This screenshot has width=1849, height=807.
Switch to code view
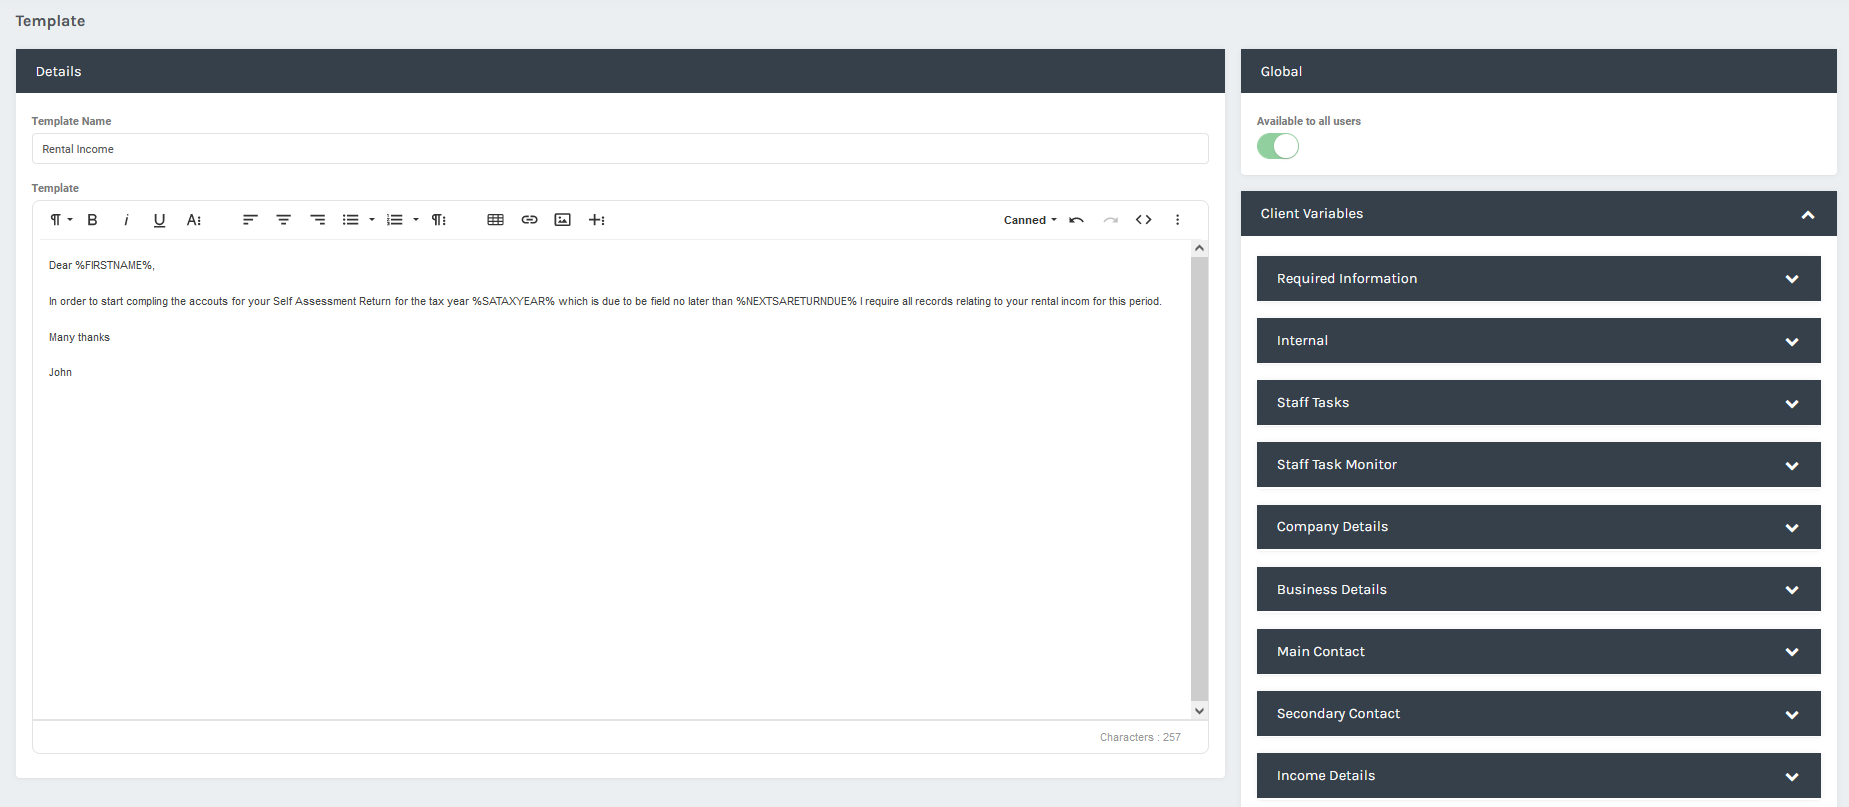pyautogui.click(x=1144, y=220)
